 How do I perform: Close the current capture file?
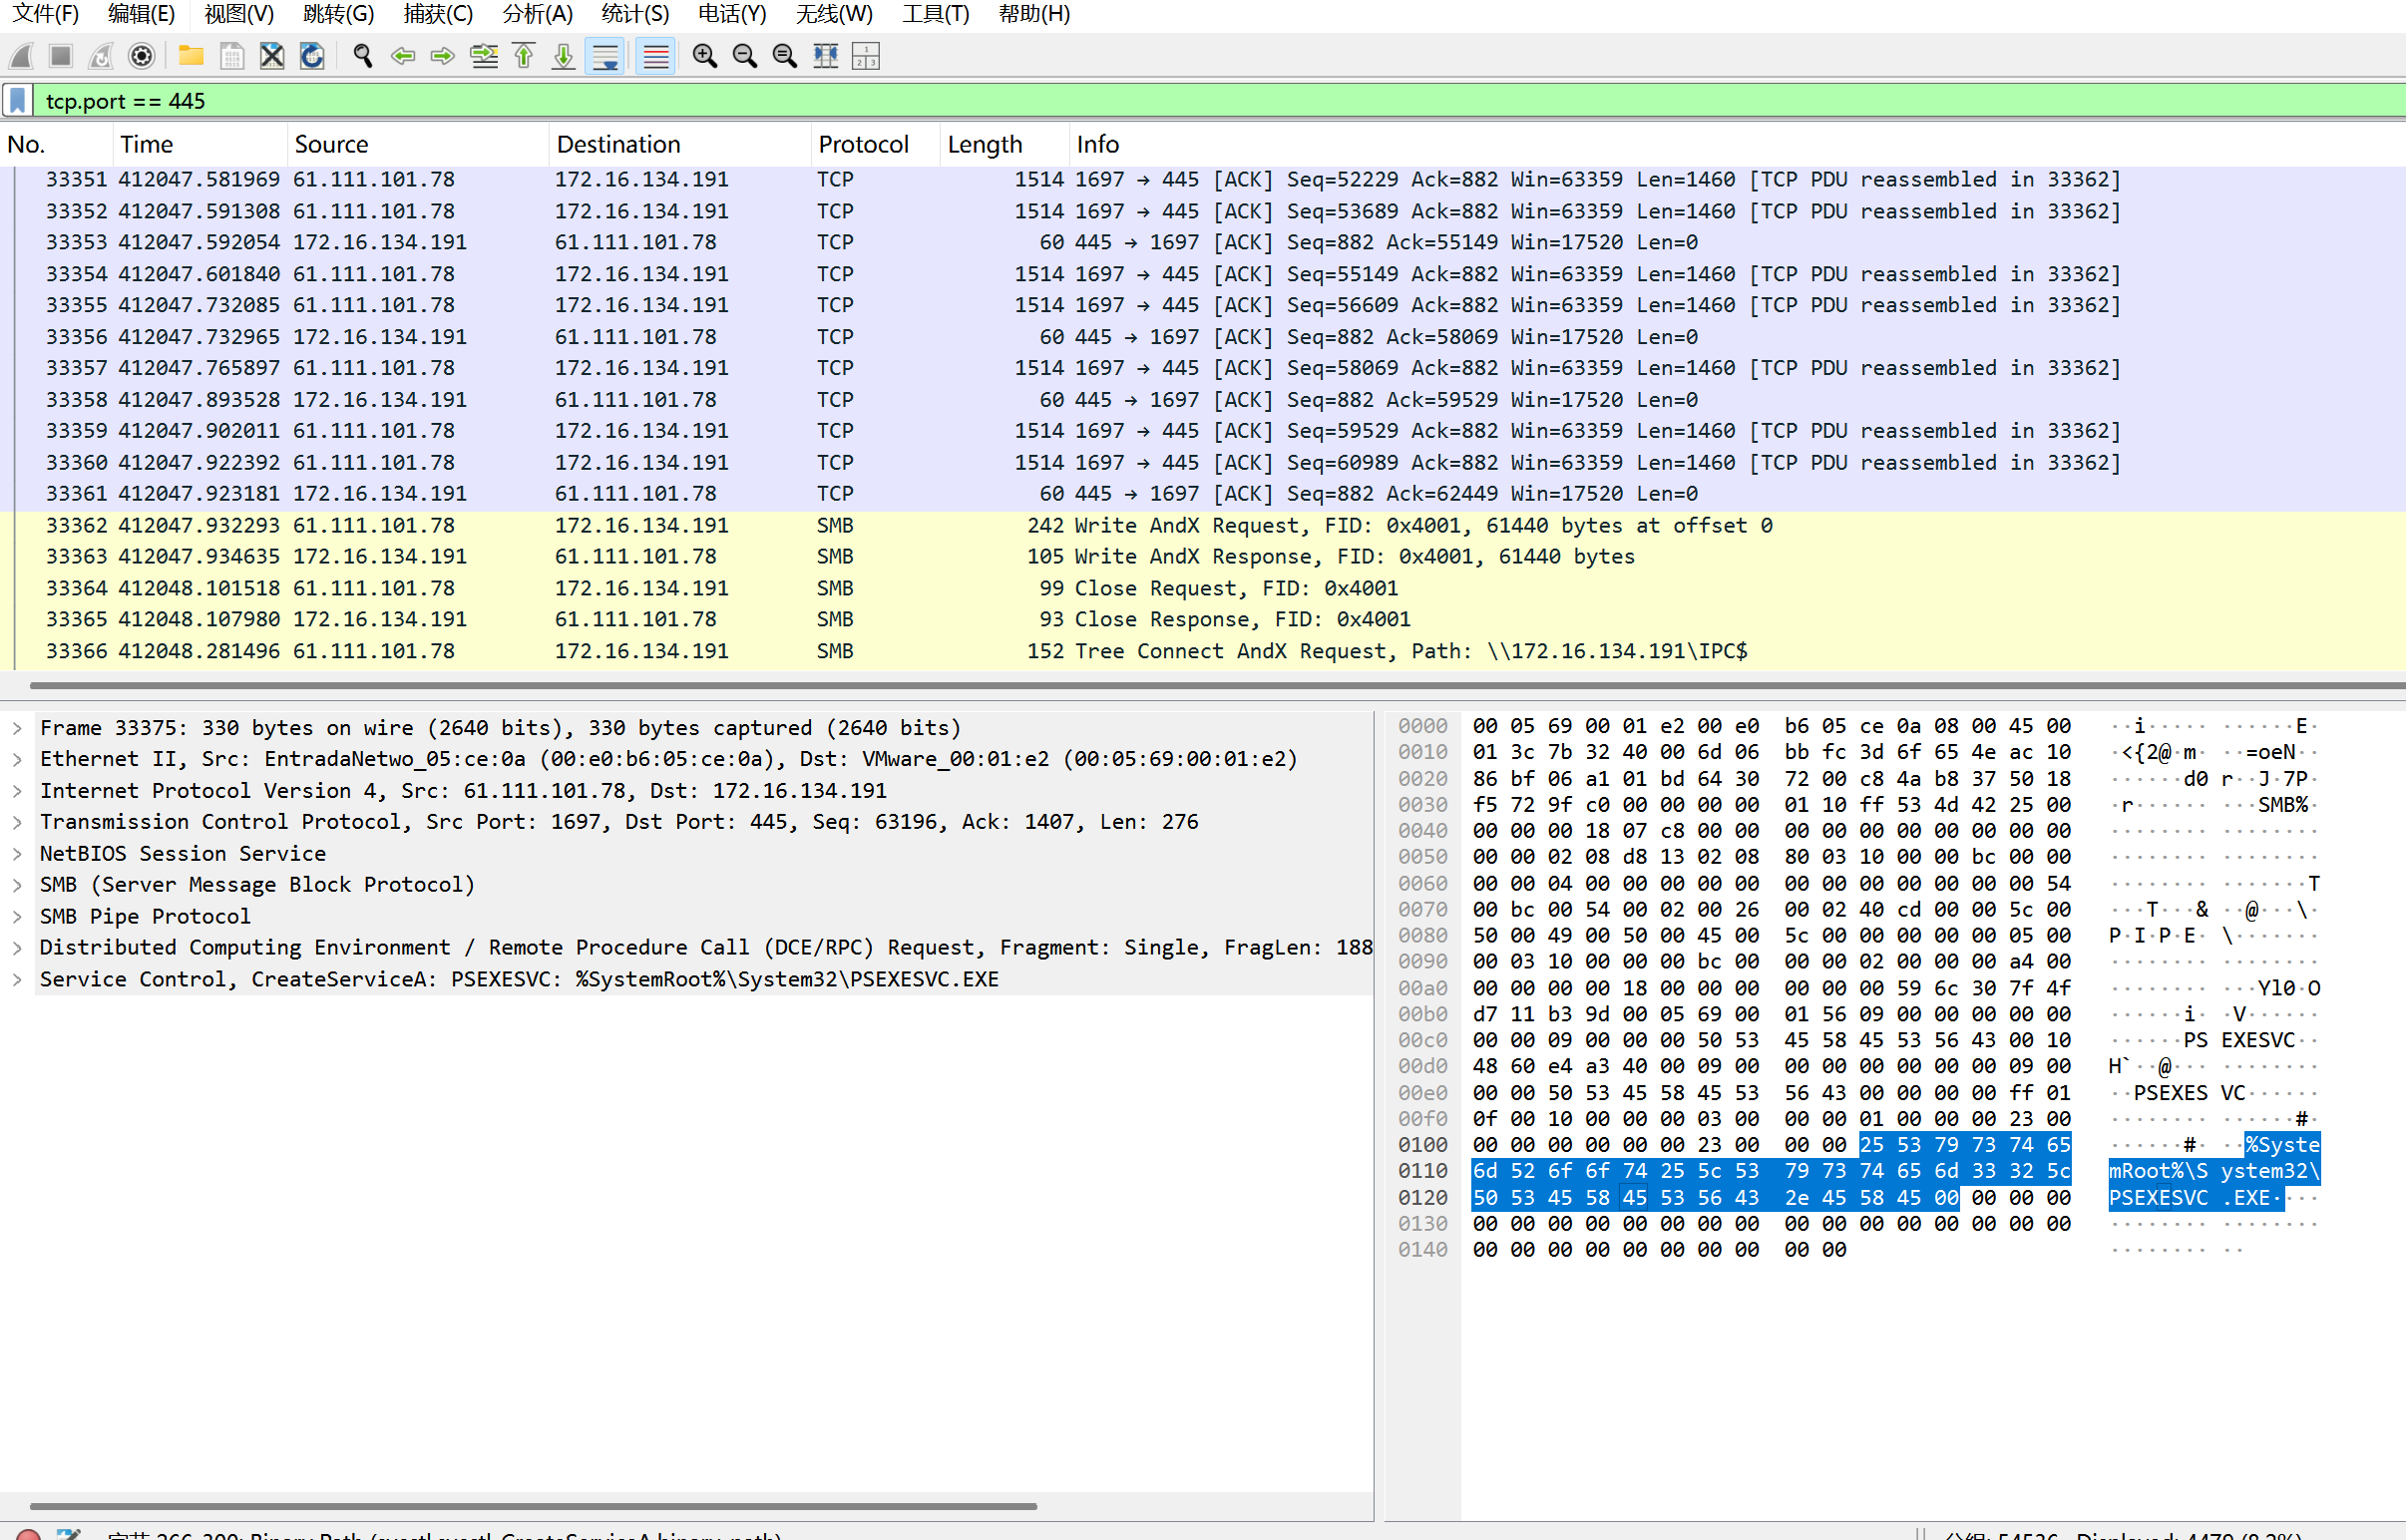tap(272, 56)
